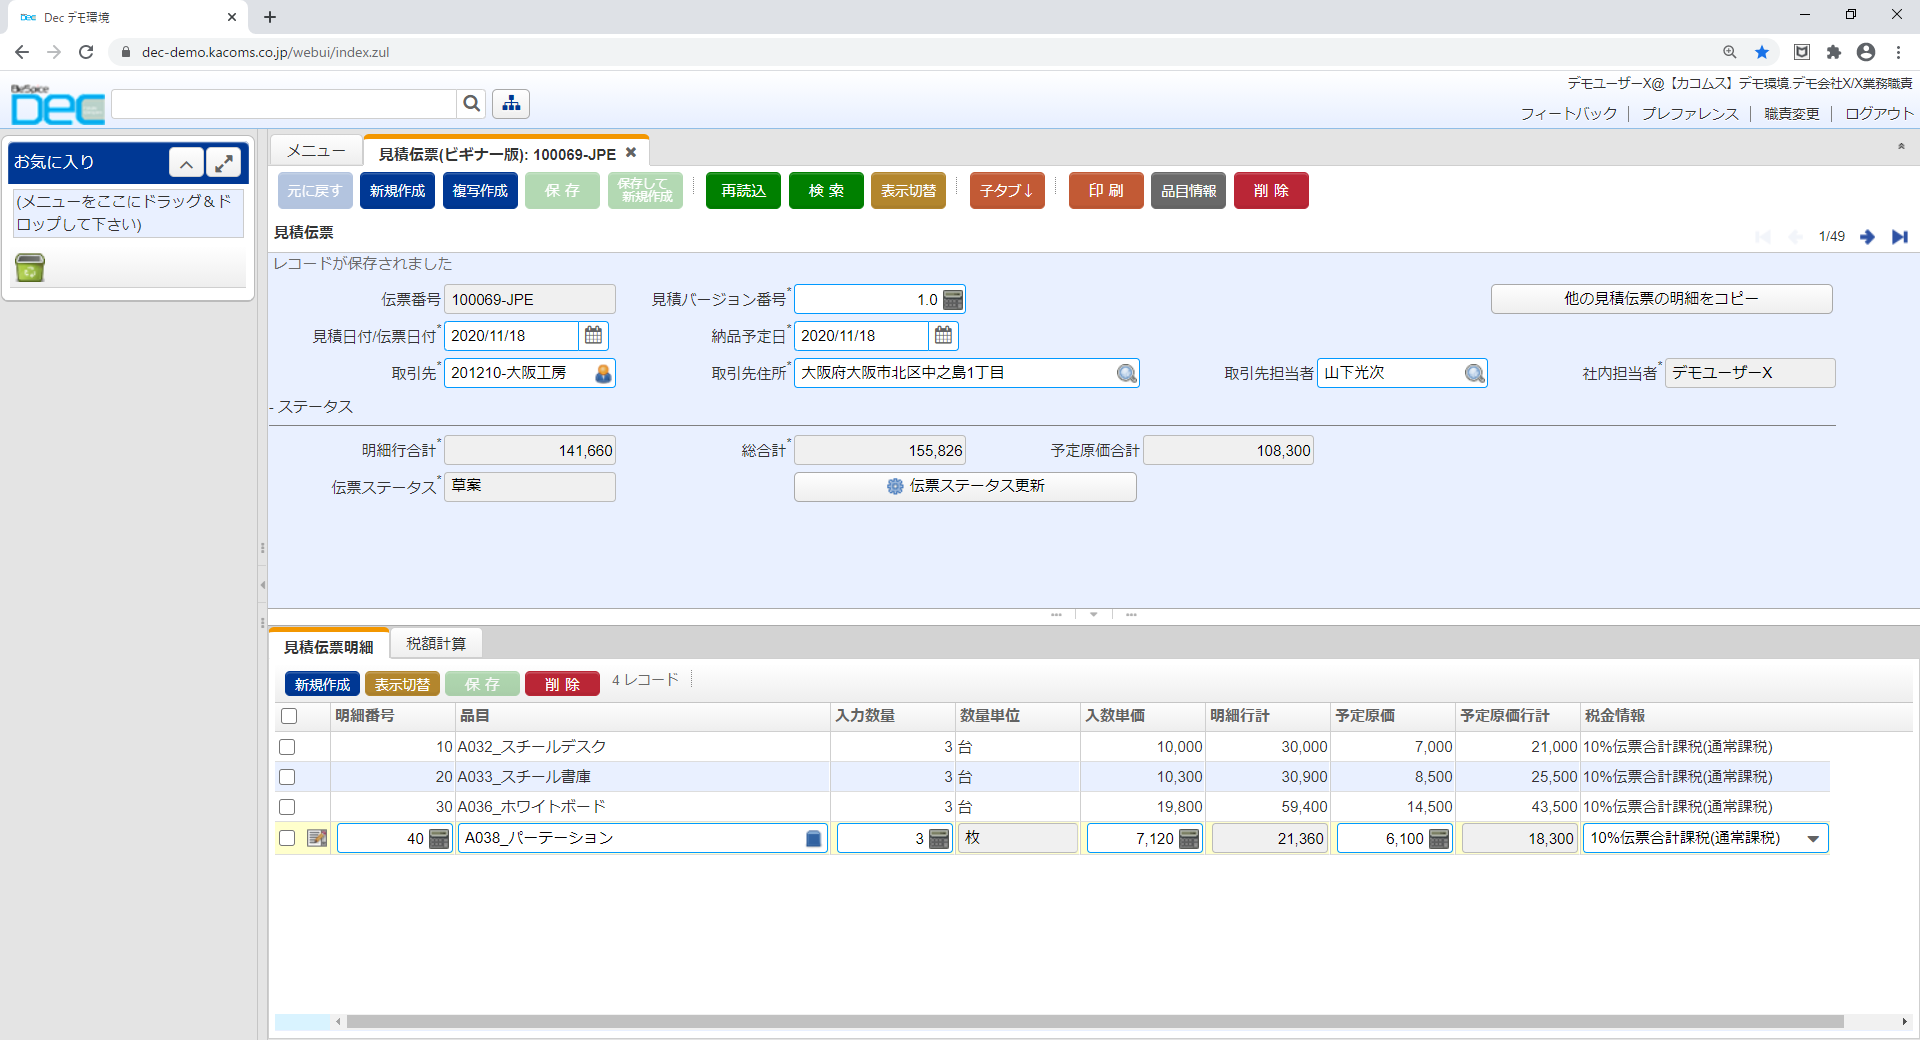
Task: Click the 新規作成 button in the main toolbar
Action: [x=397, y=191]
